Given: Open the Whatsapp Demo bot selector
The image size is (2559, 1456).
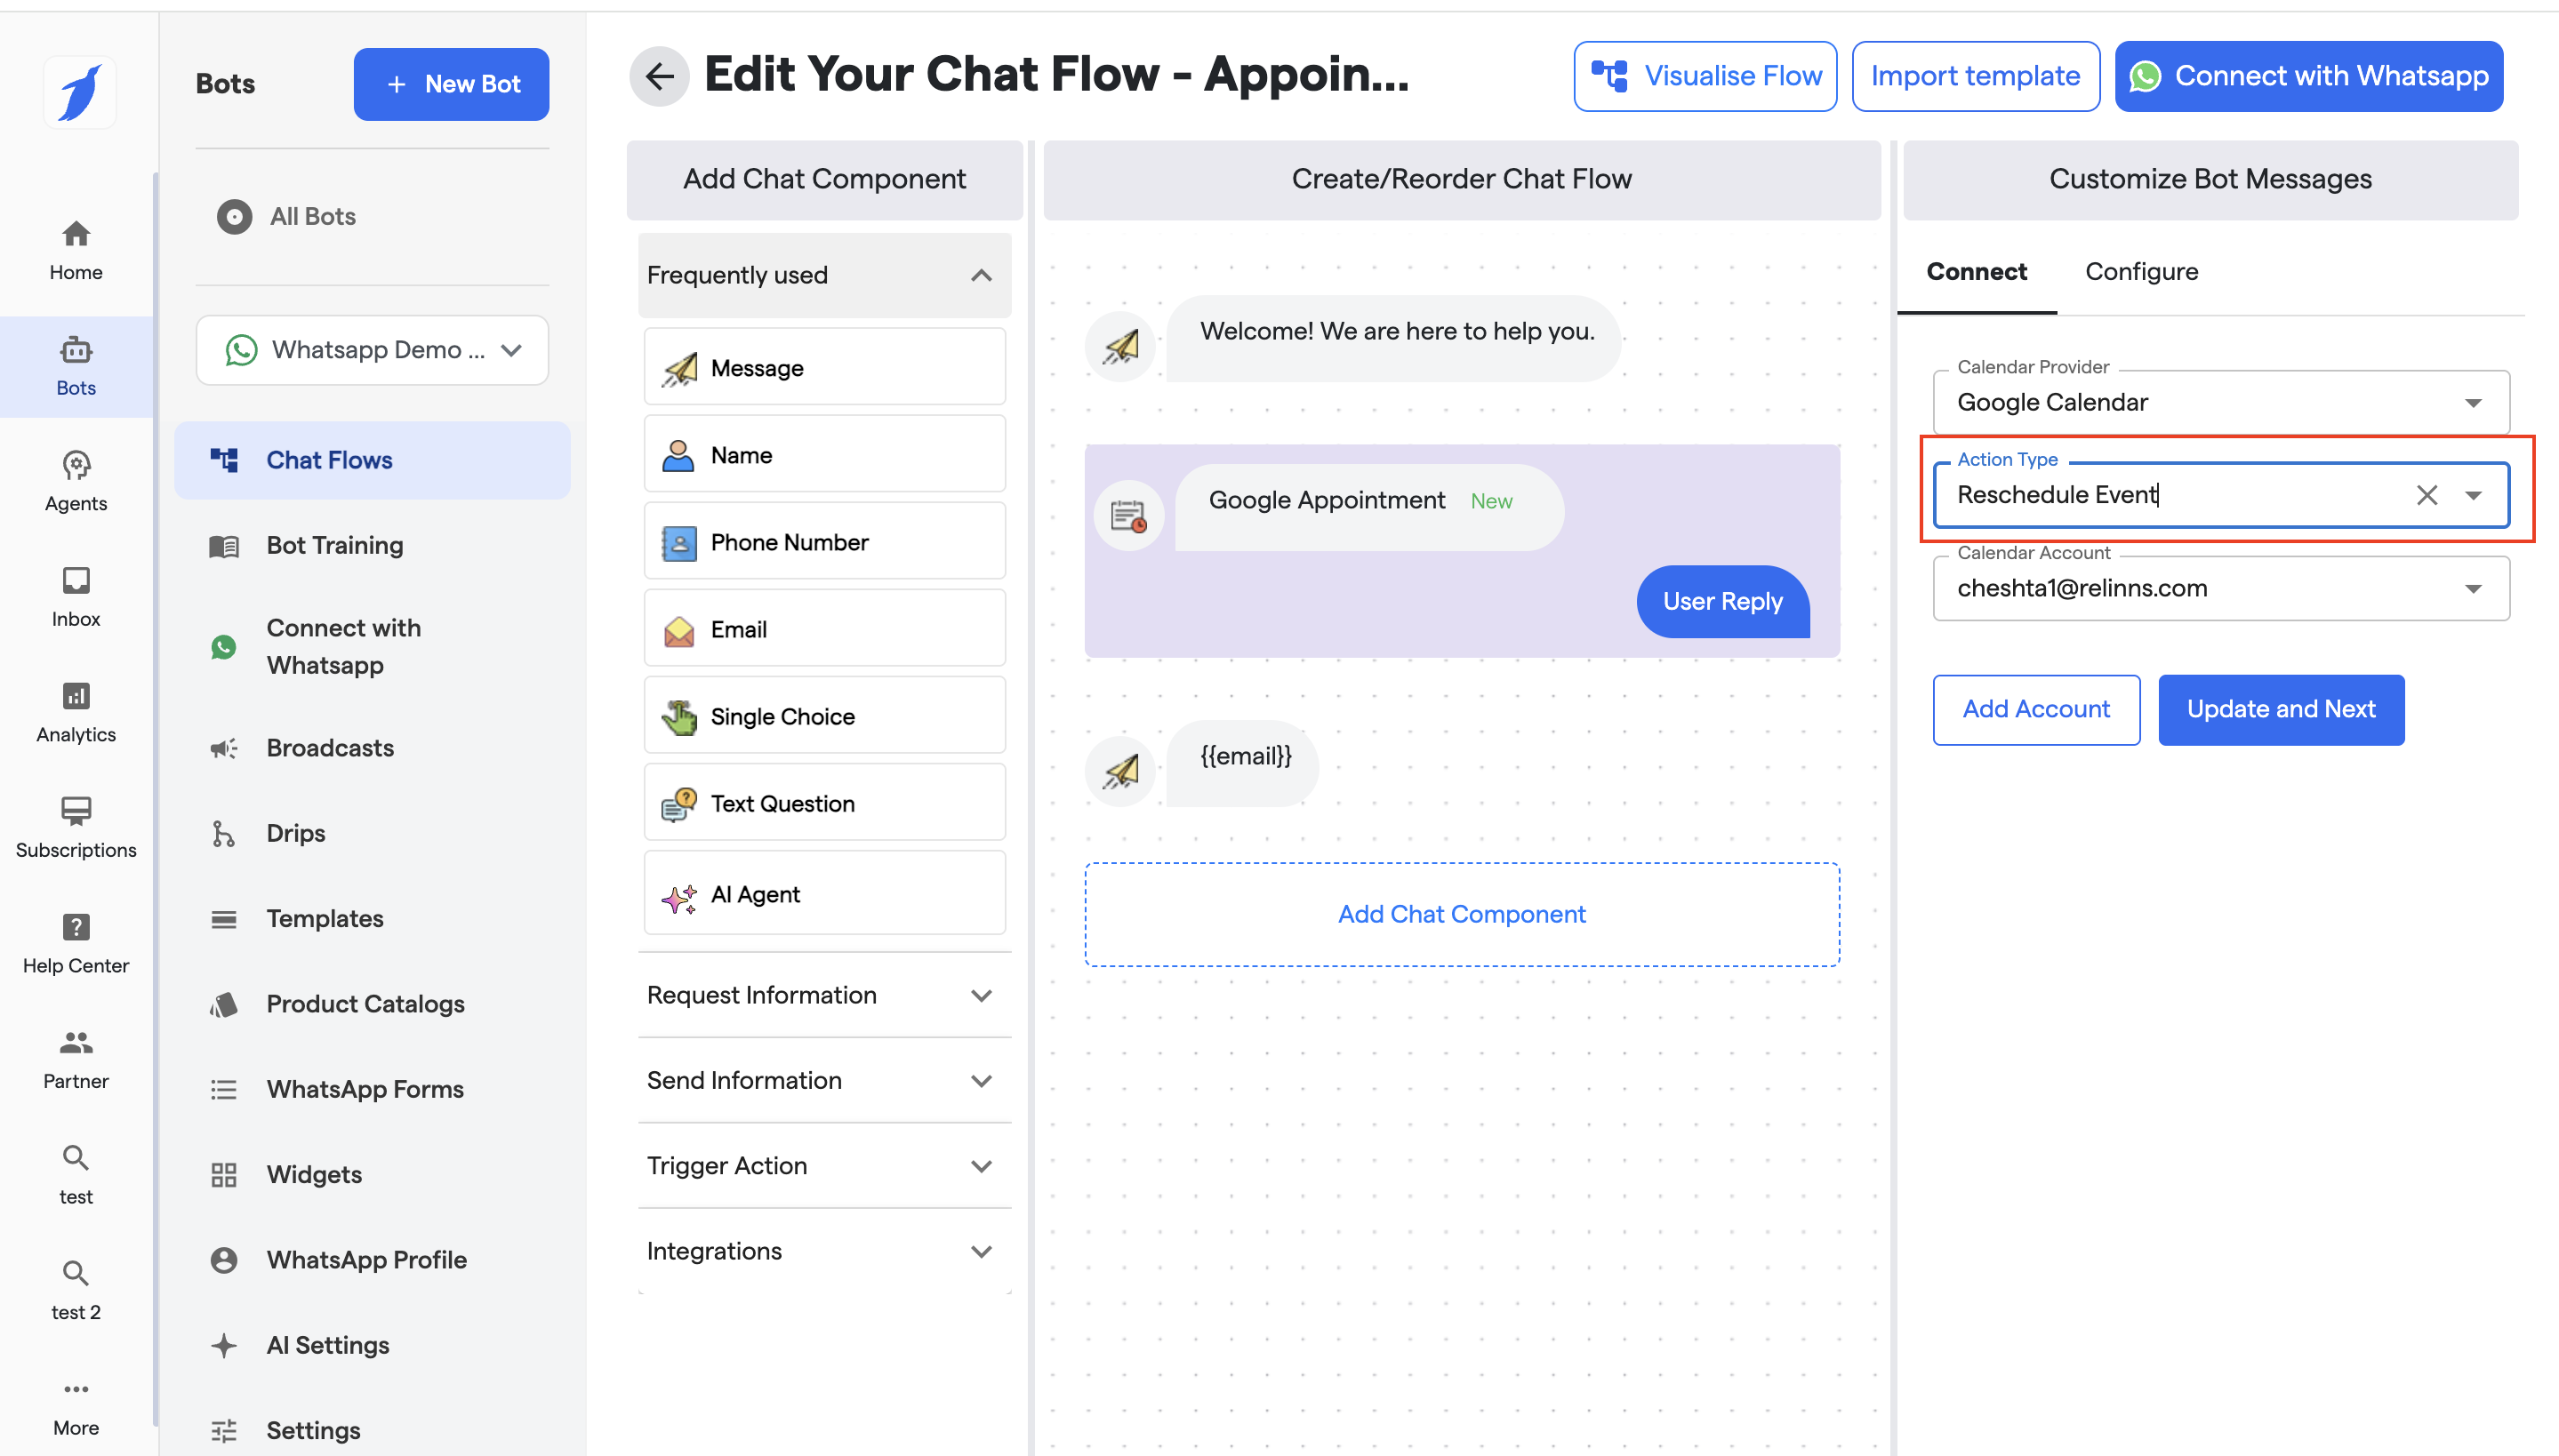Looking at the screenshot, I should [x=372, y=350].
